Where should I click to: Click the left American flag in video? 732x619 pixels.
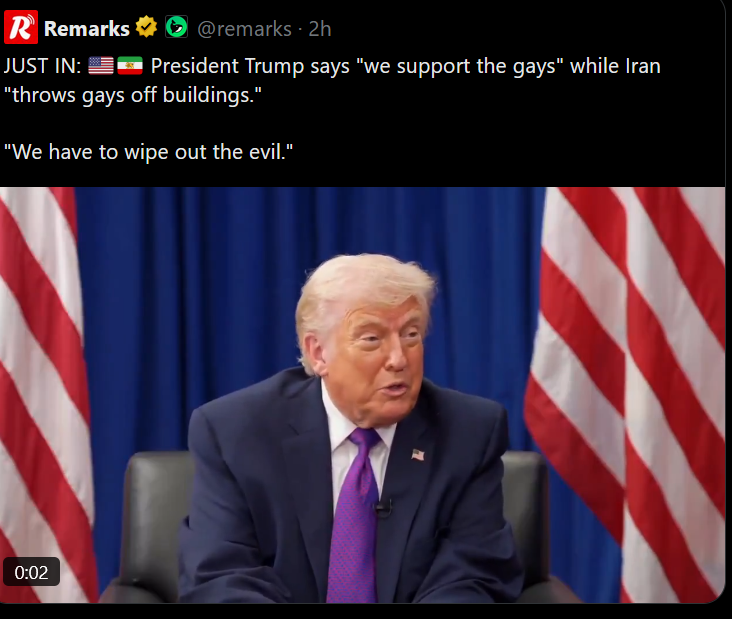tap(45, 394)
